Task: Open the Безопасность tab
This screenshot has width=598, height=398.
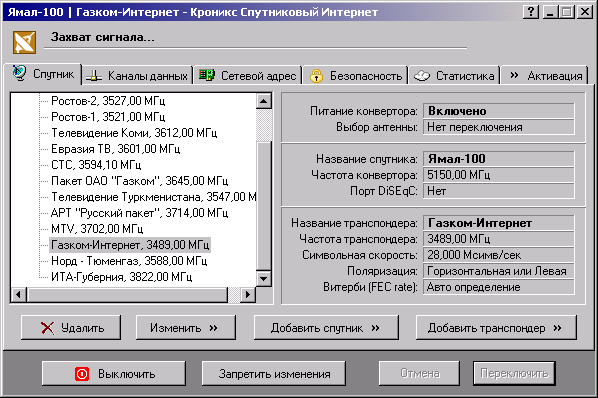Action: pyautogui.click(x=355, y=75)
